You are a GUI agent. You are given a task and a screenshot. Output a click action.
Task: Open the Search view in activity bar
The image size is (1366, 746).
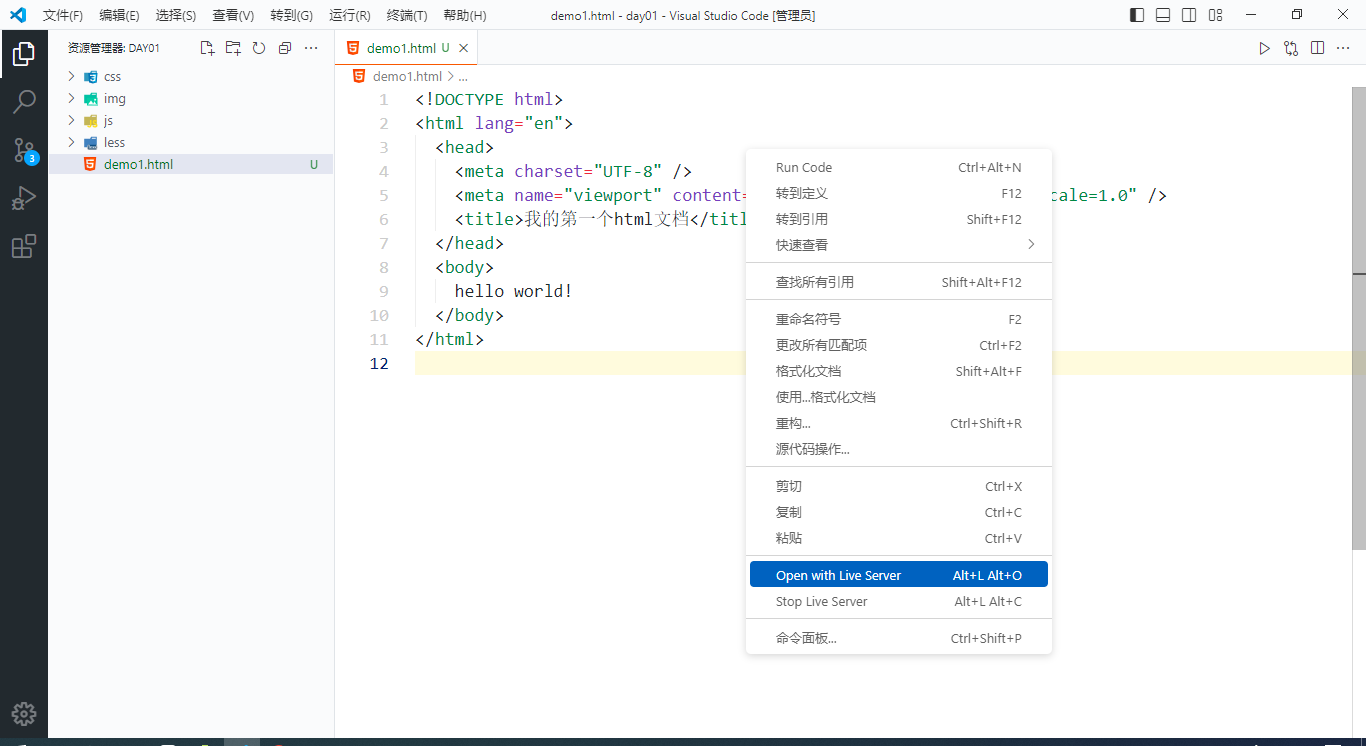tap(24, 102)
